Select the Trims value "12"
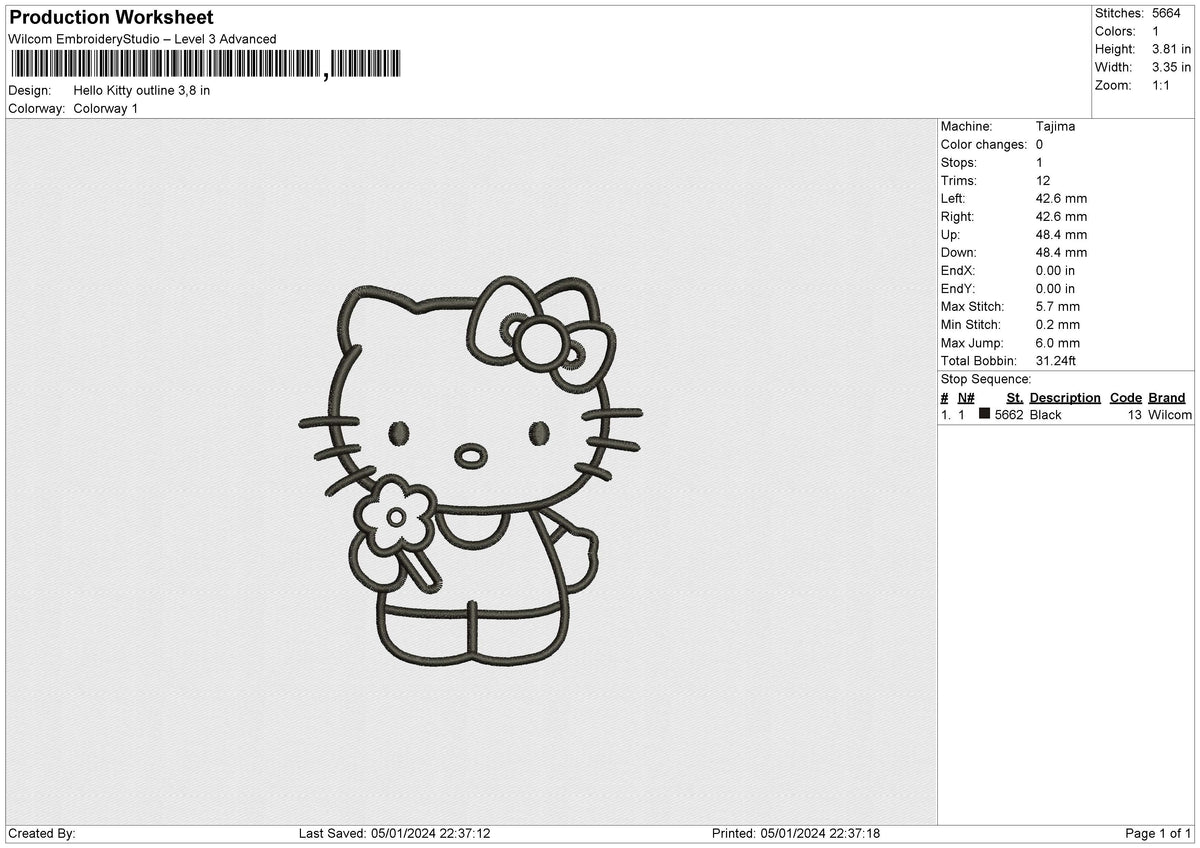The width and height of the screenshot is (1200, 848). point(1043,180)
